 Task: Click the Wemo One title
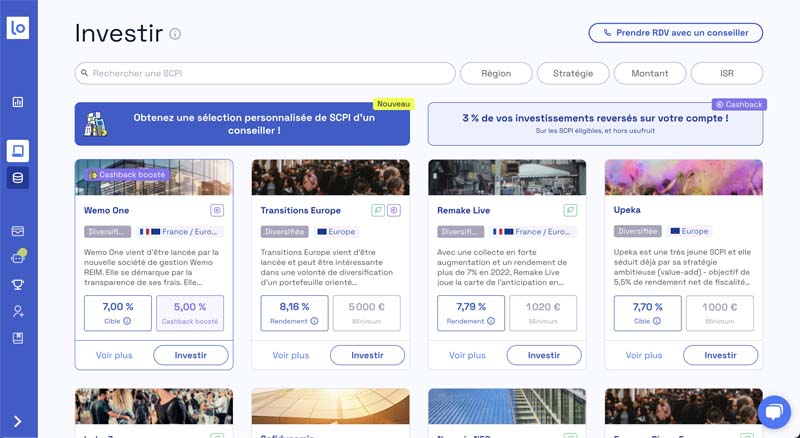[107, 210]
